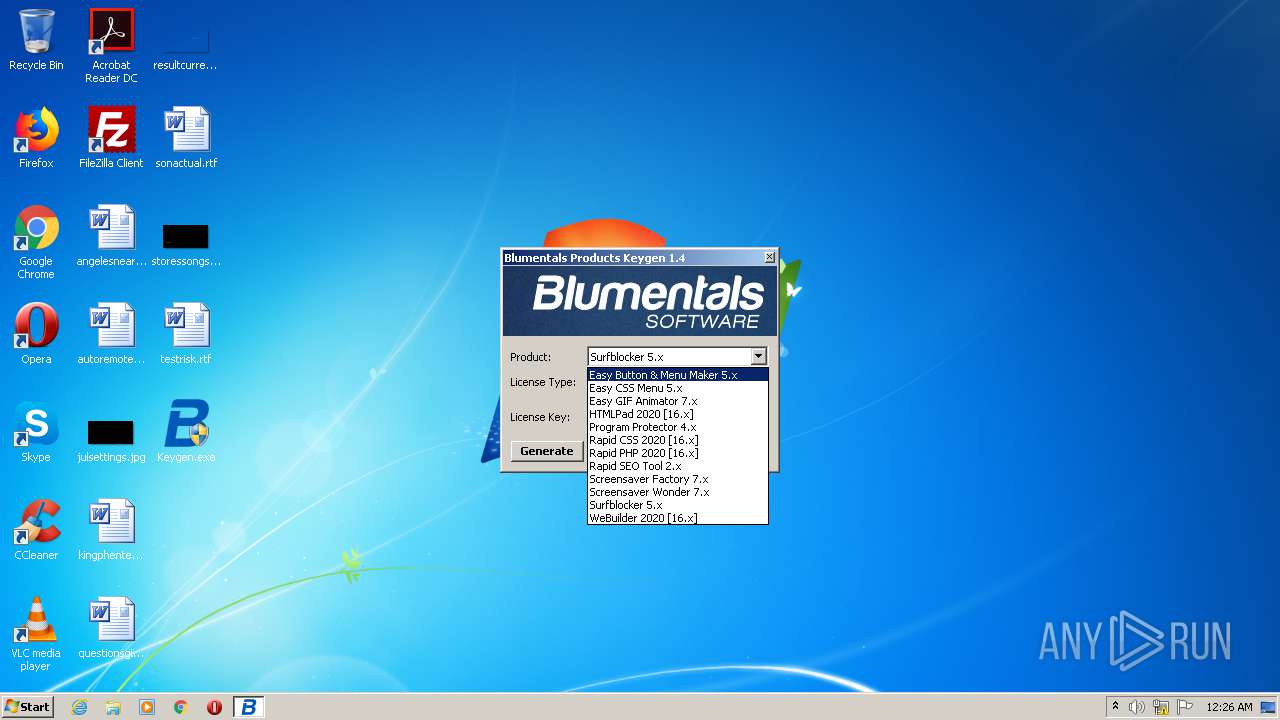Choose Rapid CSS 2020 [16.x] option
1280x720 pixels.
(x=678, y=440)
